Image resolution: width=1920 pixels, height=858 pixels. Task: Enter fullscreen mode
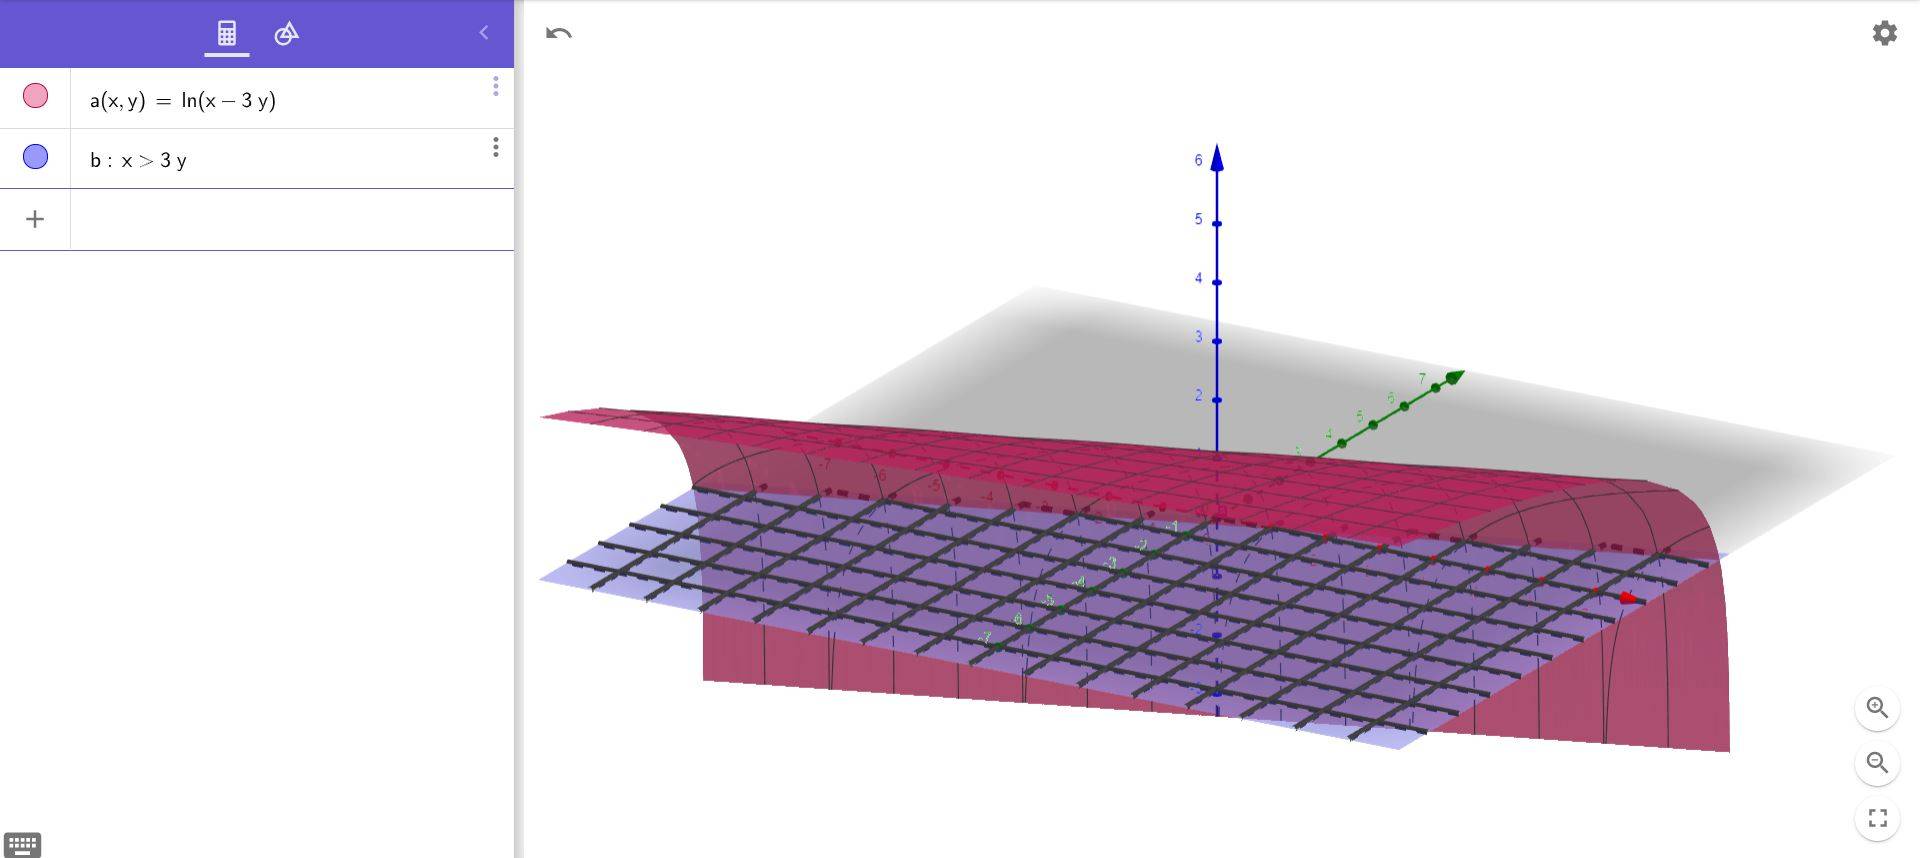(1877, 818)
